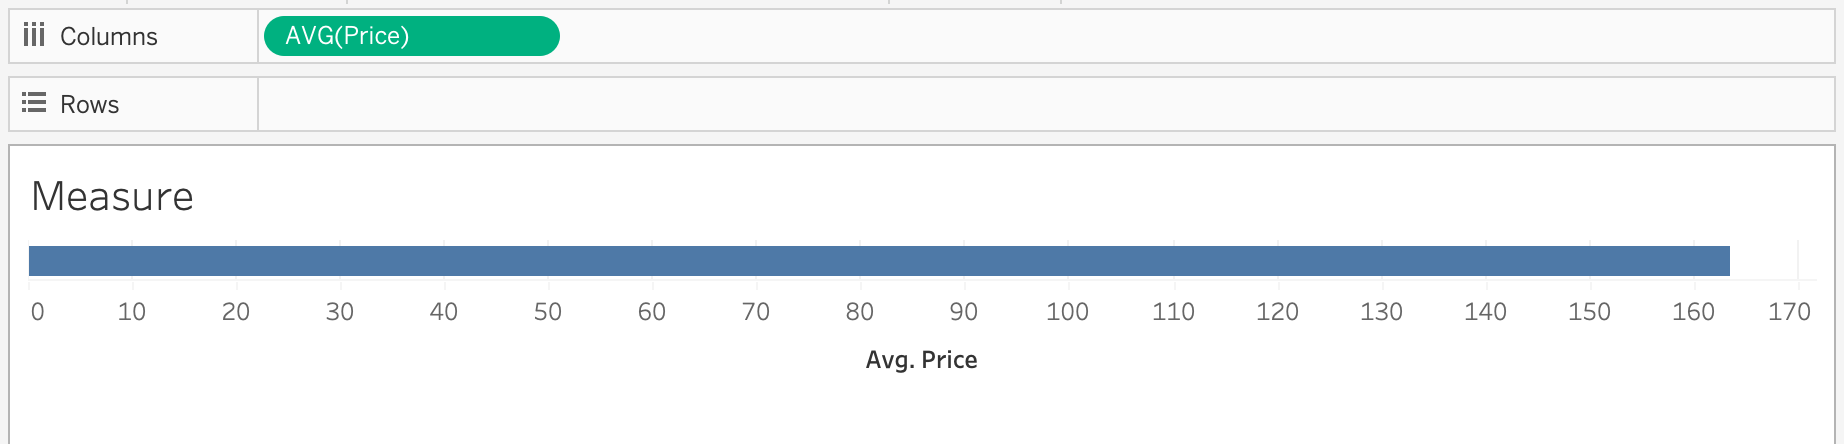Click the 100 axis tick label
Image resolution: width=1844 pixels, height=444 pixels.
click(1067, 312)
